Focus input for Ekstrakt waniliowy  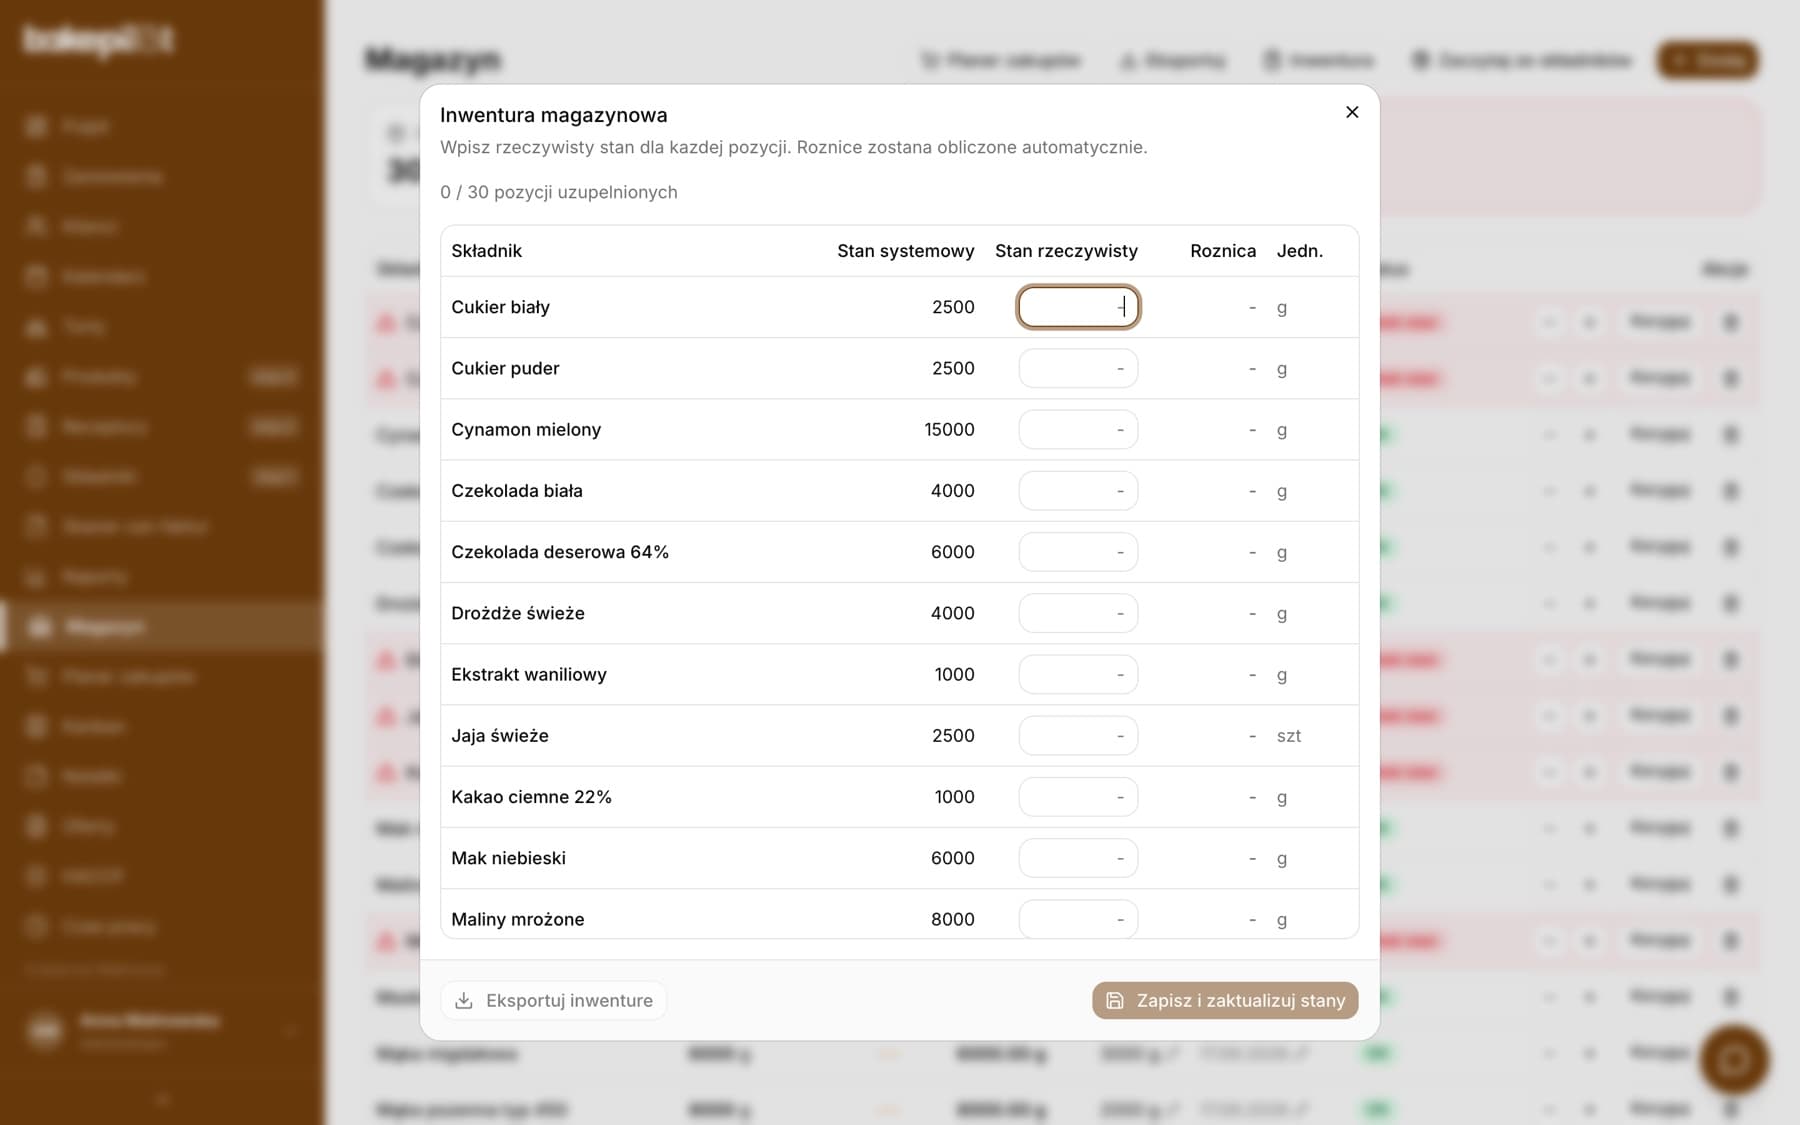[1078, 674]
